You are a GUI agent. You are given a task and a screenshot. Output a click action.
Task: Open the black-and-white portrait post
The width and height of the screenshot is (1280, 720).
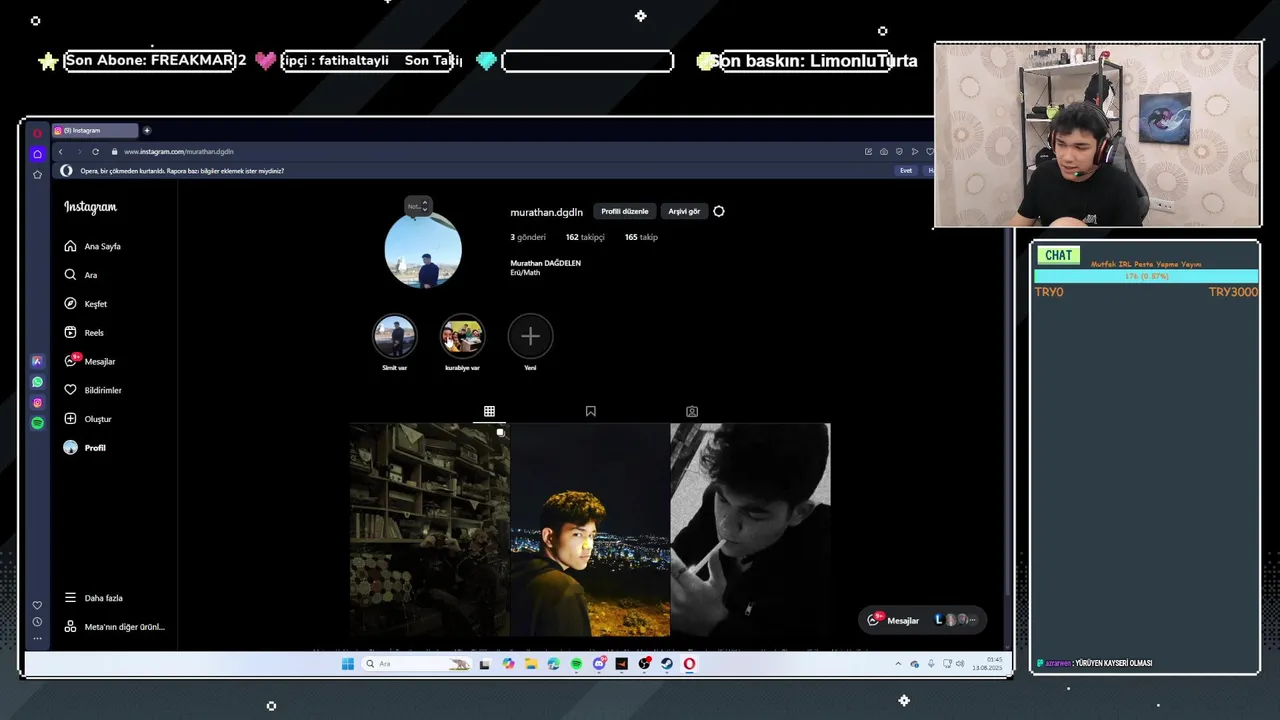point(750,530)
